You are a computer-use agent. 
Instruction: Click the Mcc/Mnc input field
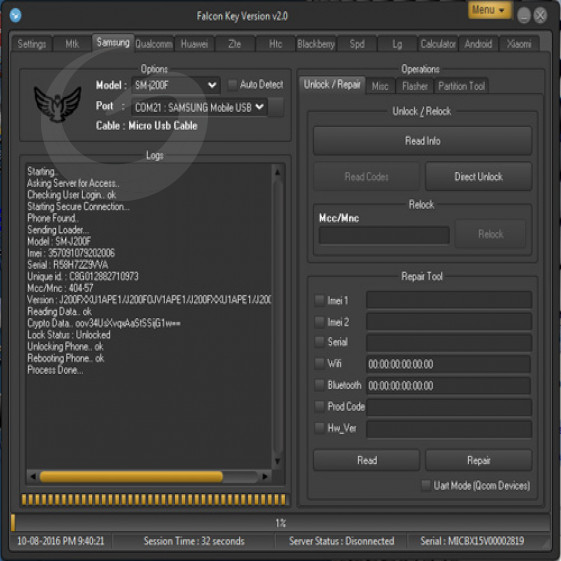384,235
